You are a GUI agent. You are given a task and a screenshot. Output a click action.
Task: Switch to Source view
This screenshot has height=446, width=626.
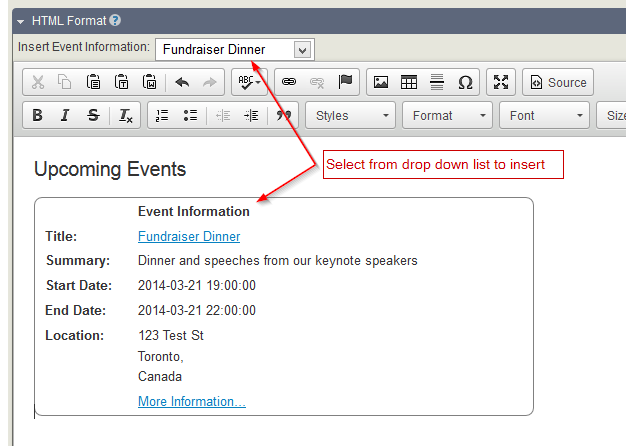coord(558,82)
